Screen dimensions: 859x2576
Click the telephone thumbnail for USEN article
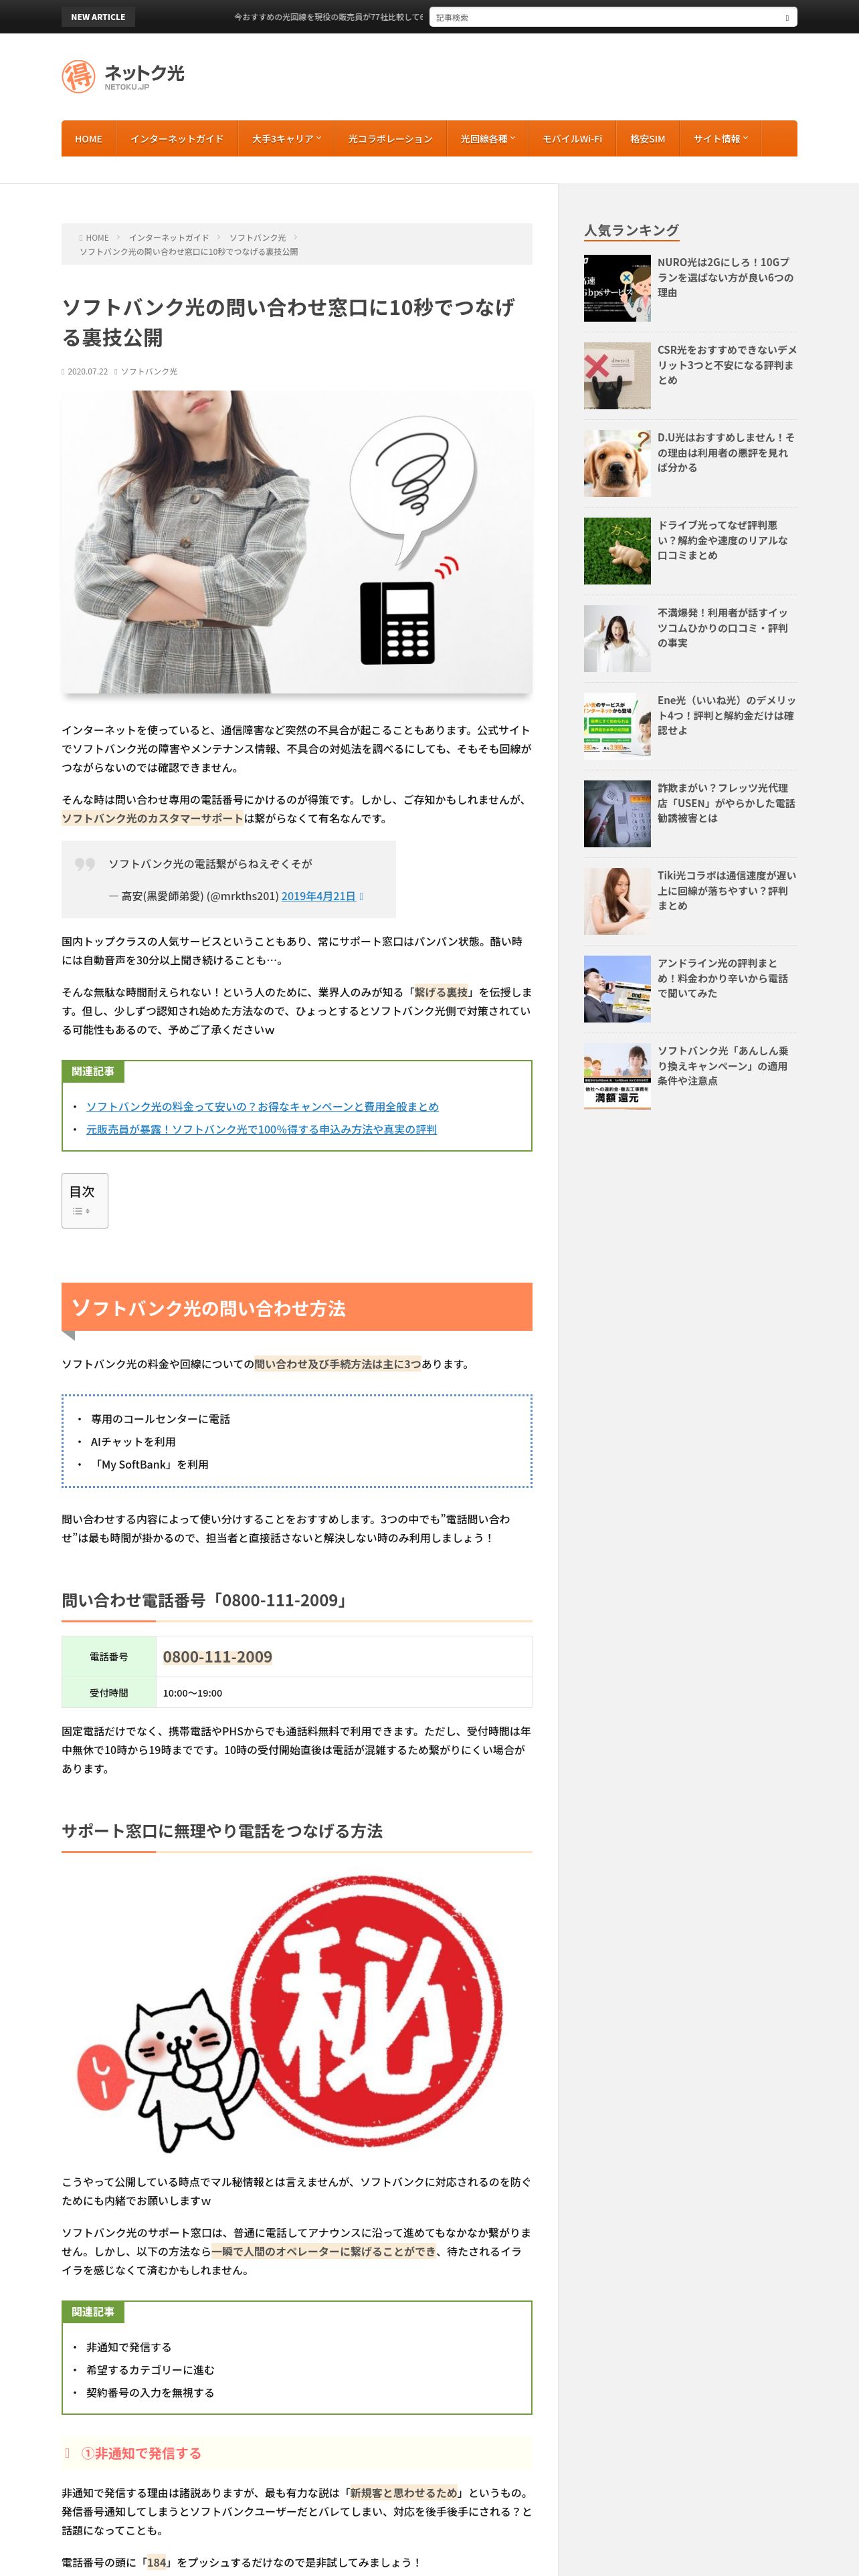click(x=617, y=814)
